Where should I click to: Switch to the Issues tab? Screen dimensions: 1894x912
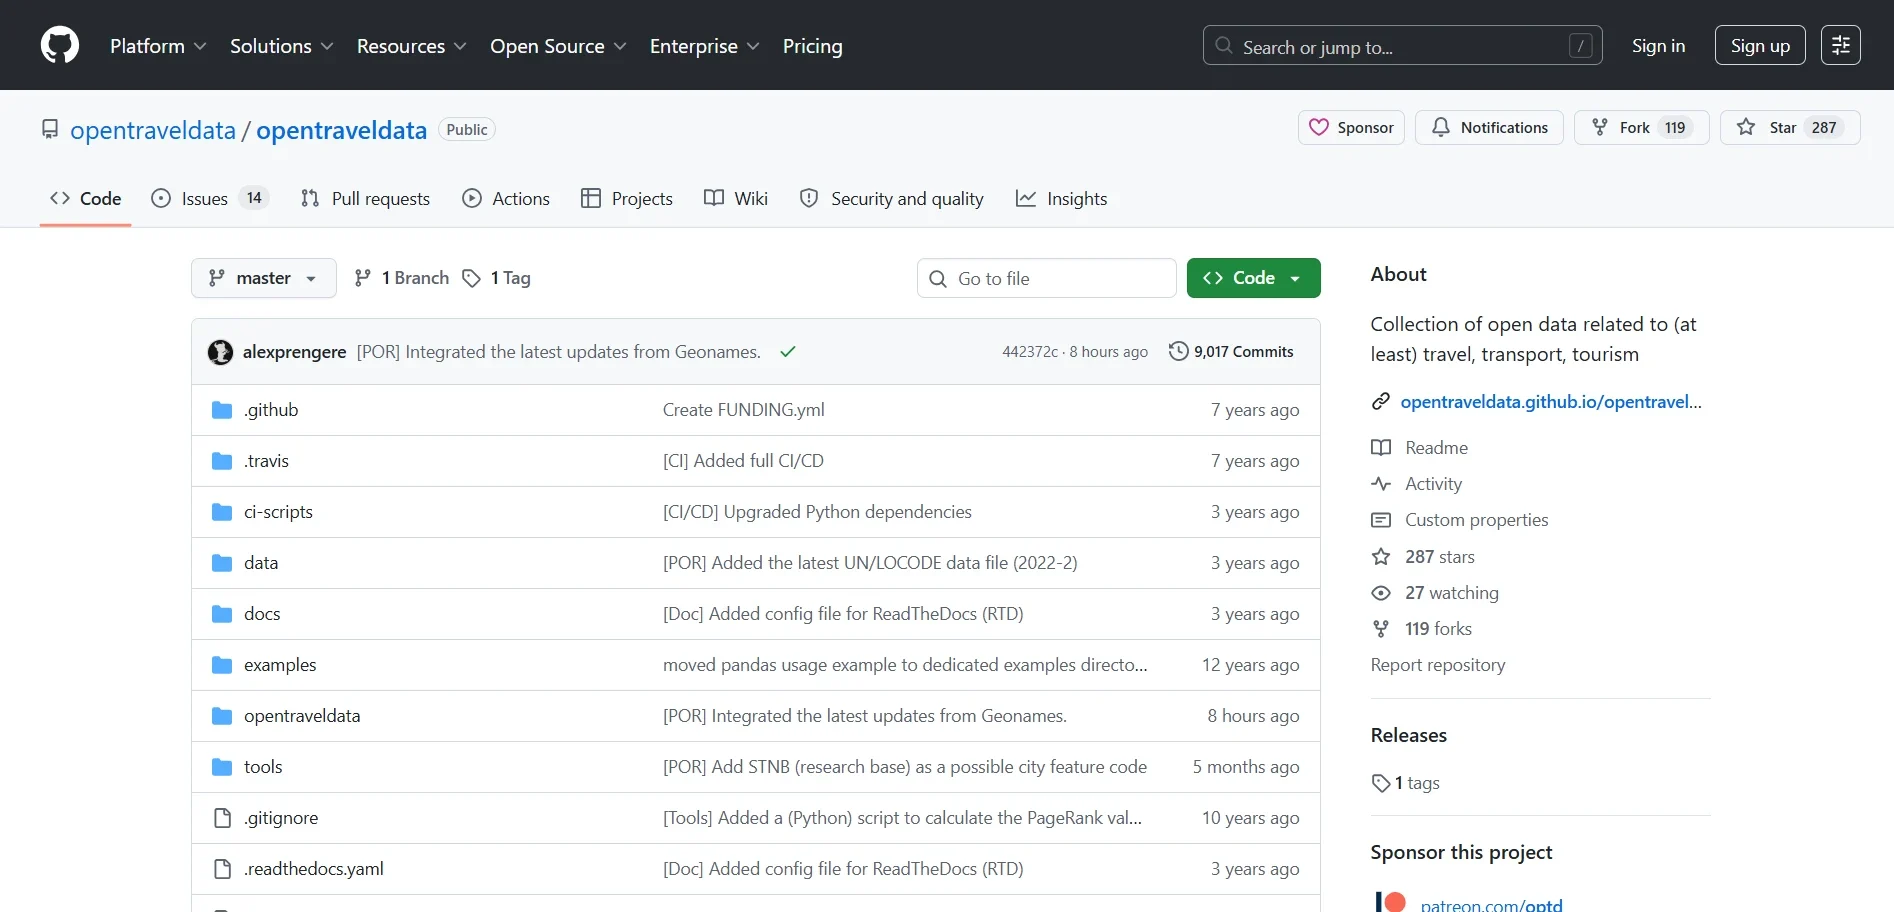pyautogui.click(x=210, y=199)
